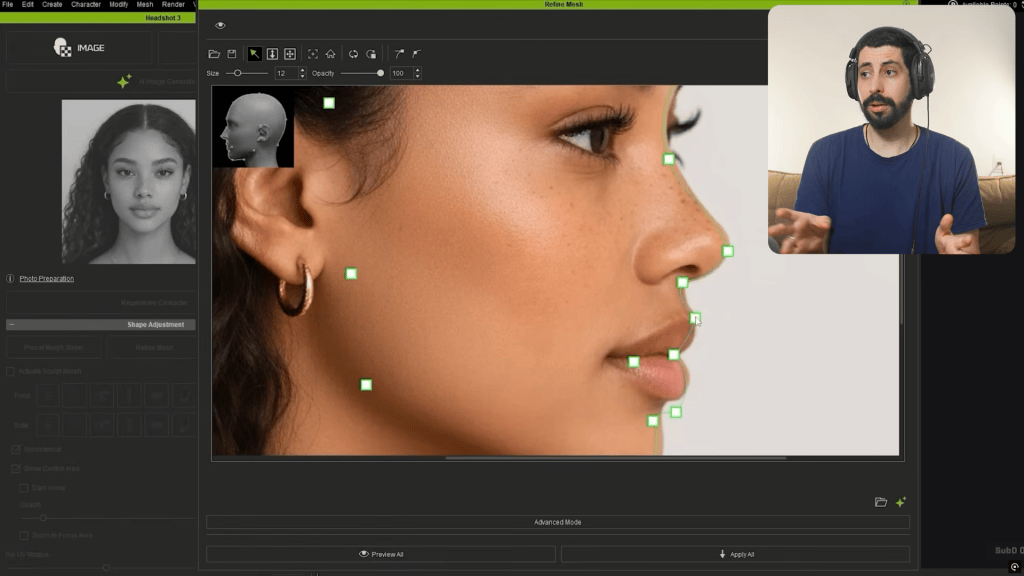Viewport: 1024px width, 576px height.
Task: Open the Edit menu
Action: [27, 5]
